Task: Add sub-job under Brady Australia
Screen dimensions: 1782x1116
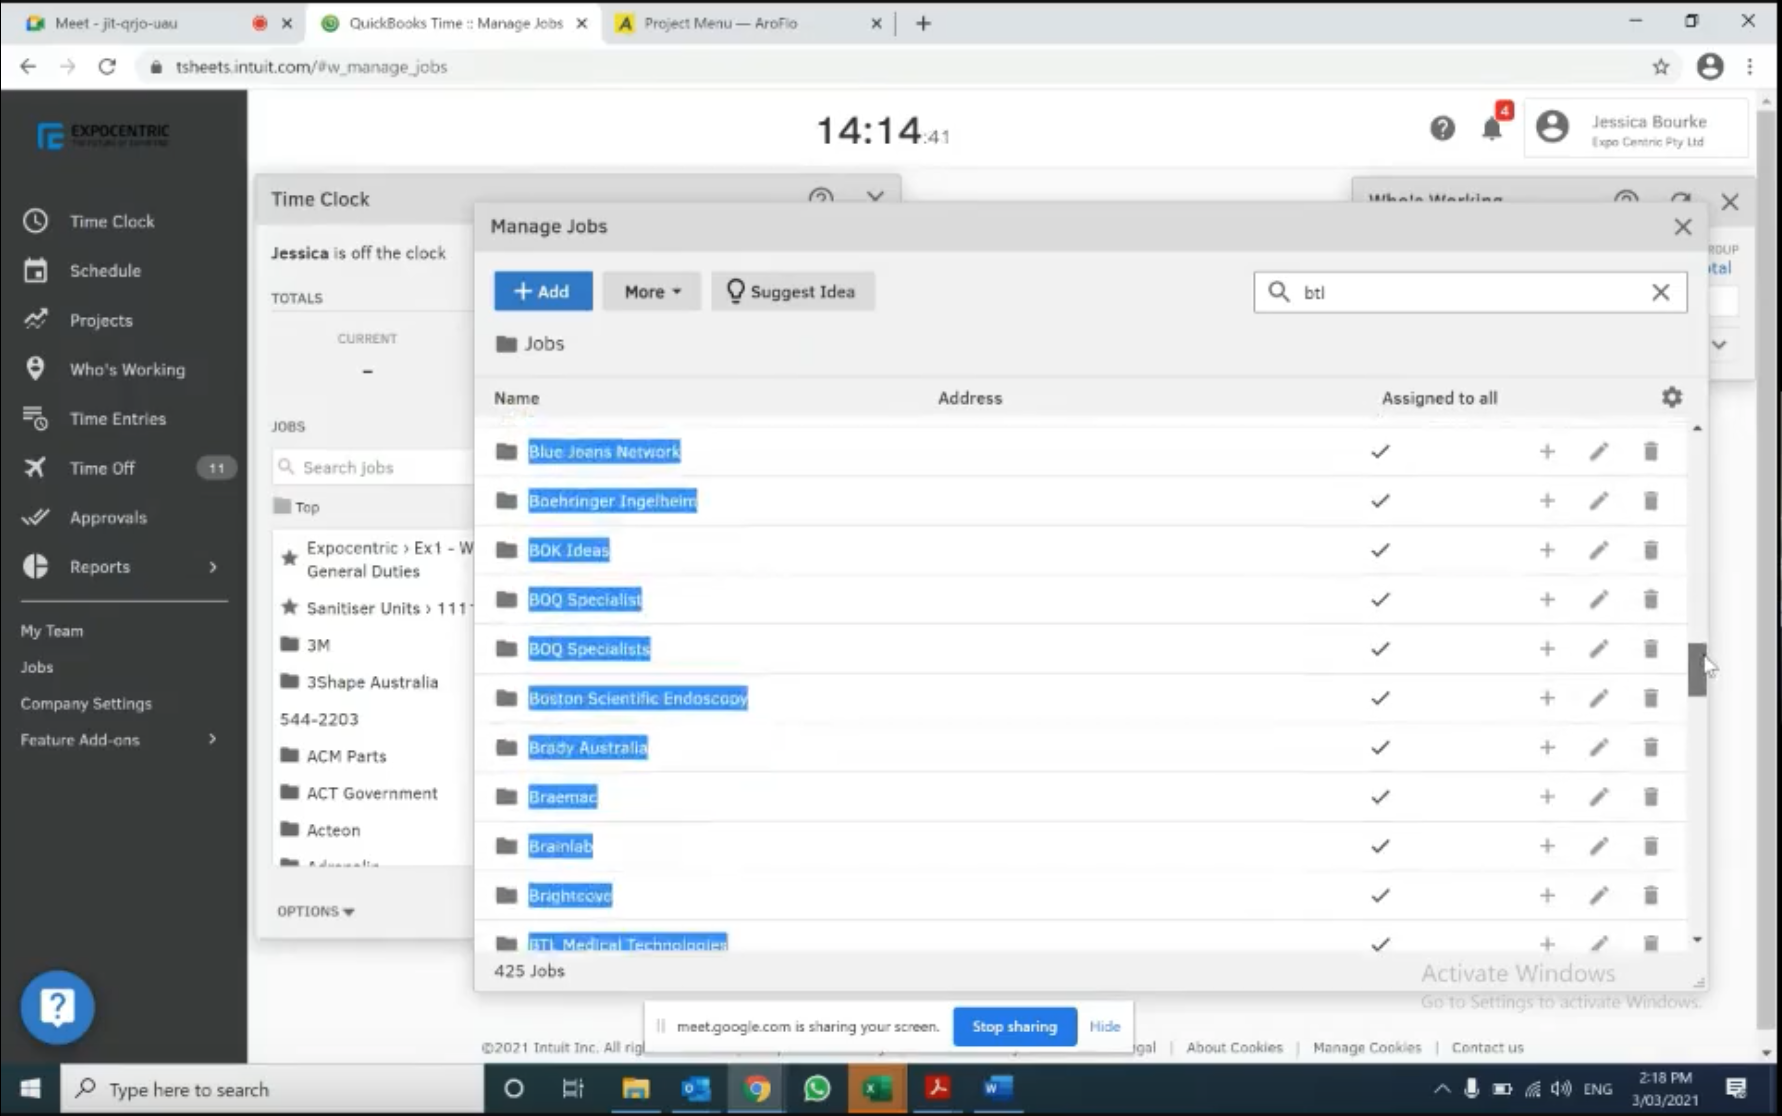Action: (x=1547, y=748)
